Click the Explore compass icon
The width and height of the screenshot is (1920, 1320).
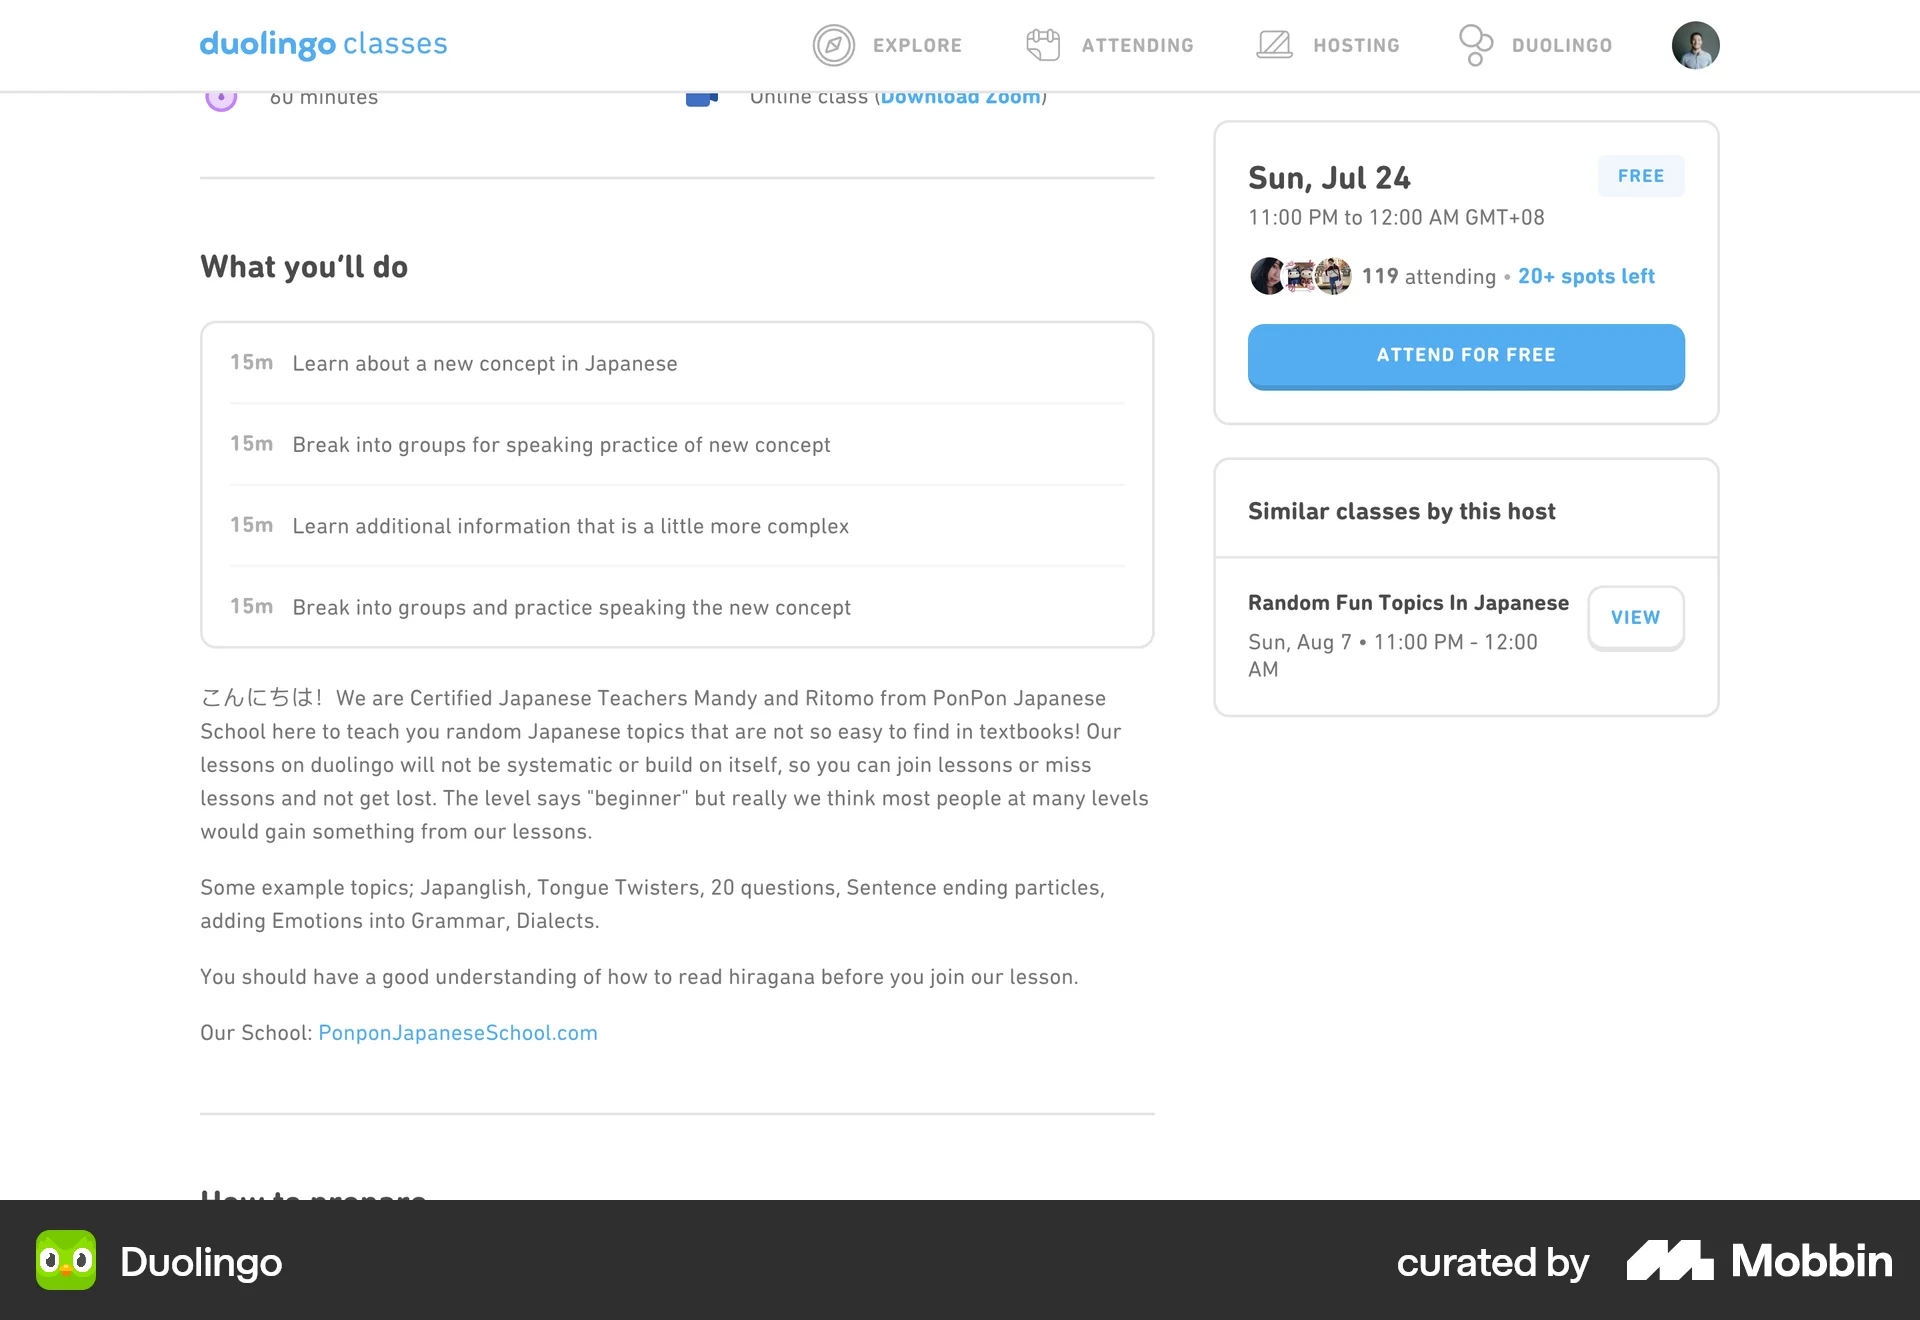(833, 45)
